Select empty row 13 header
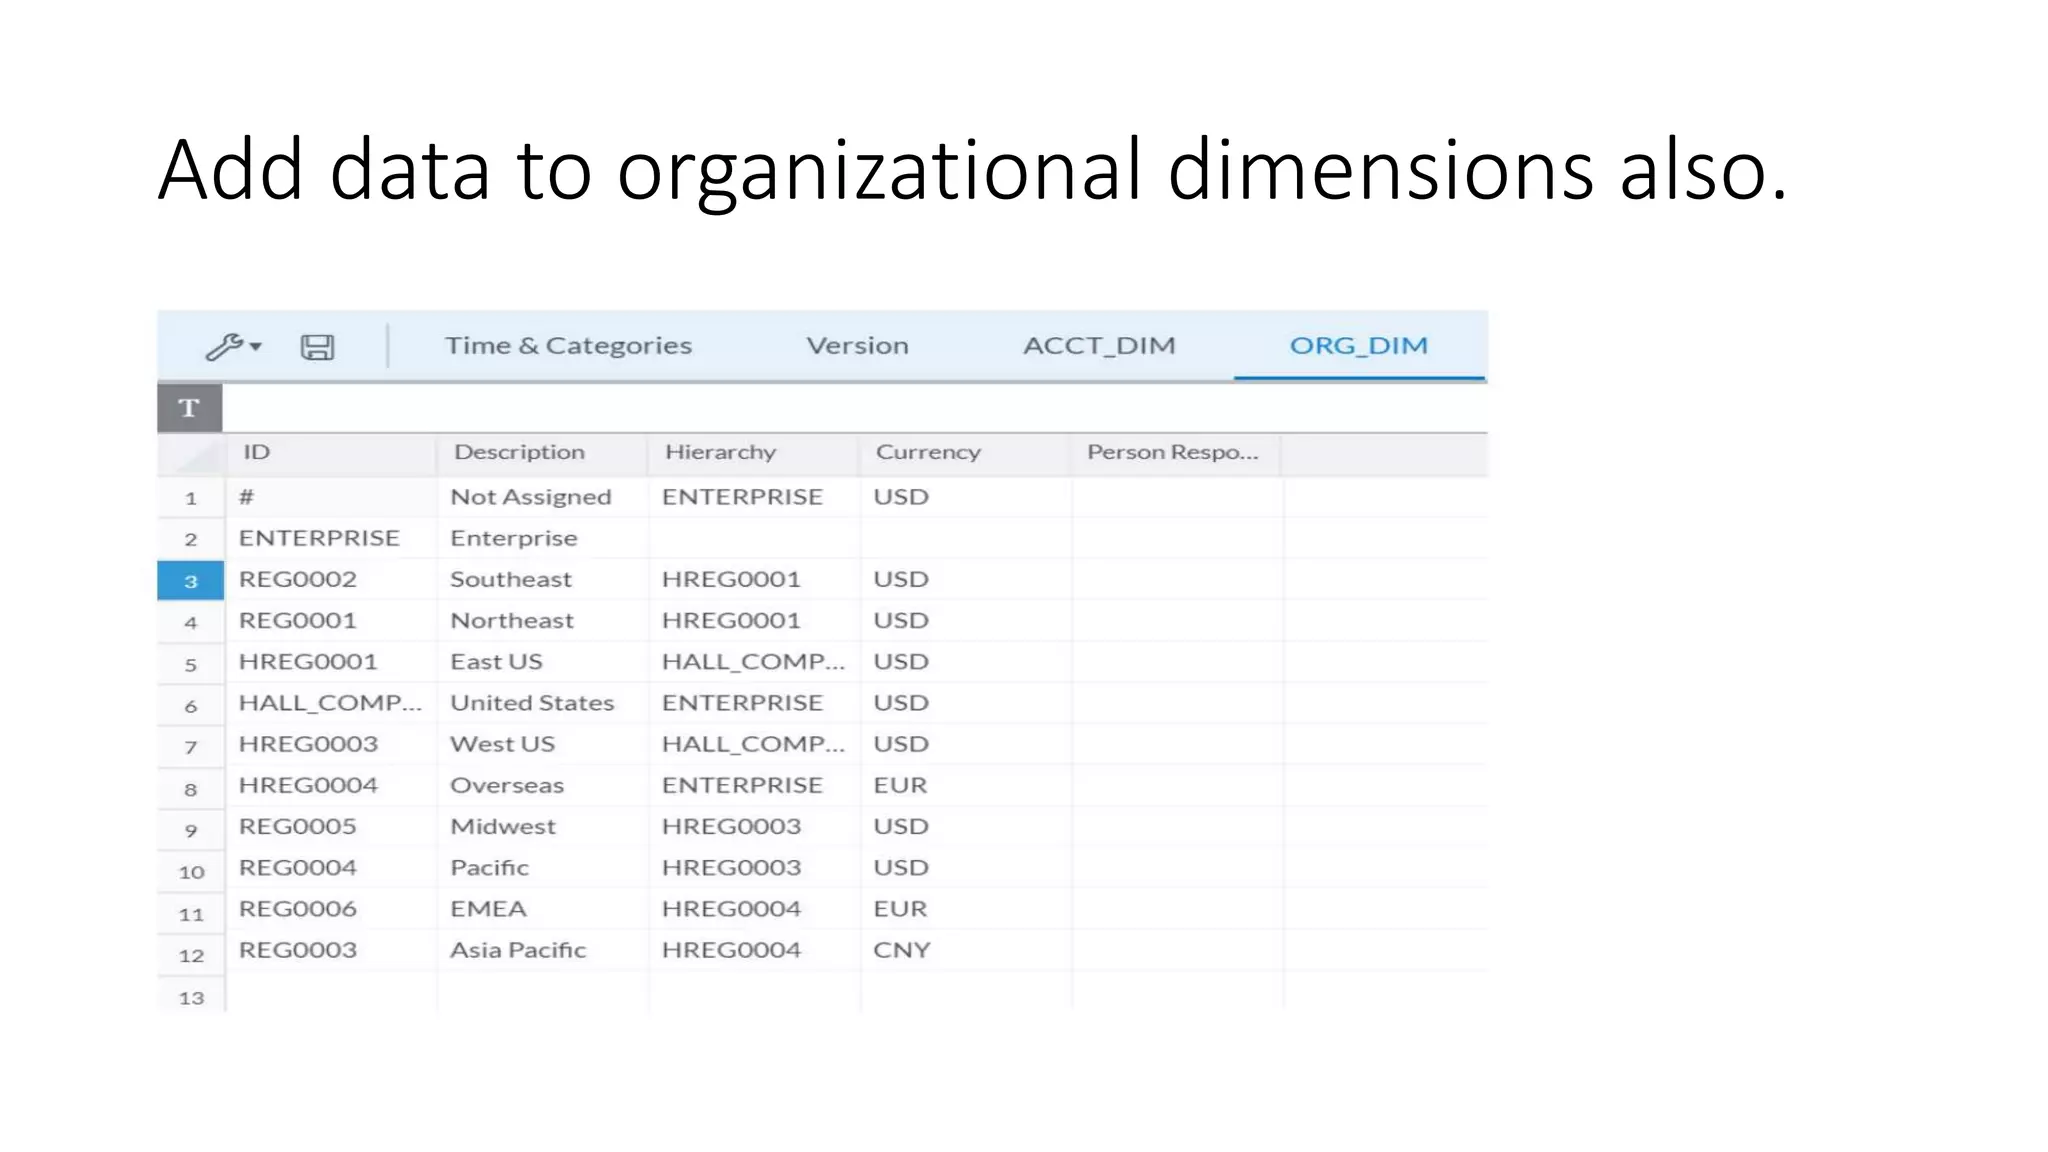This screenshot has width=2048, height=1152. [190, 997]
